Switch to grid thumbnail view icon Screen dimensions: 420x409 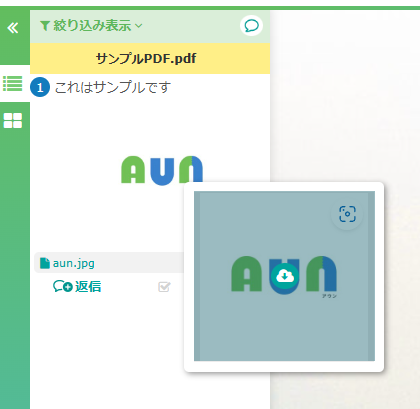pos(13,120)
